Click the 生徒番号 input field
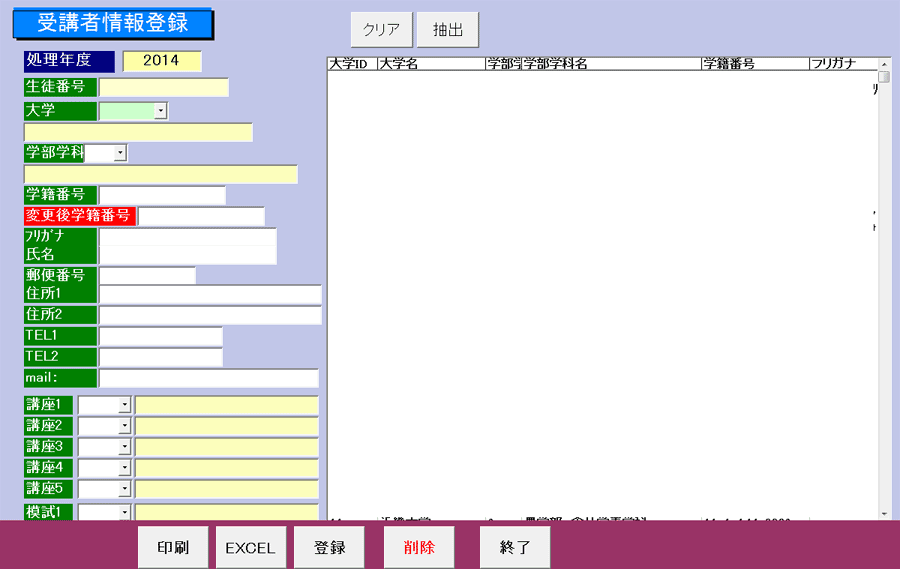The image size is (900, 569). pyautogui.click(x=163, y=87)
